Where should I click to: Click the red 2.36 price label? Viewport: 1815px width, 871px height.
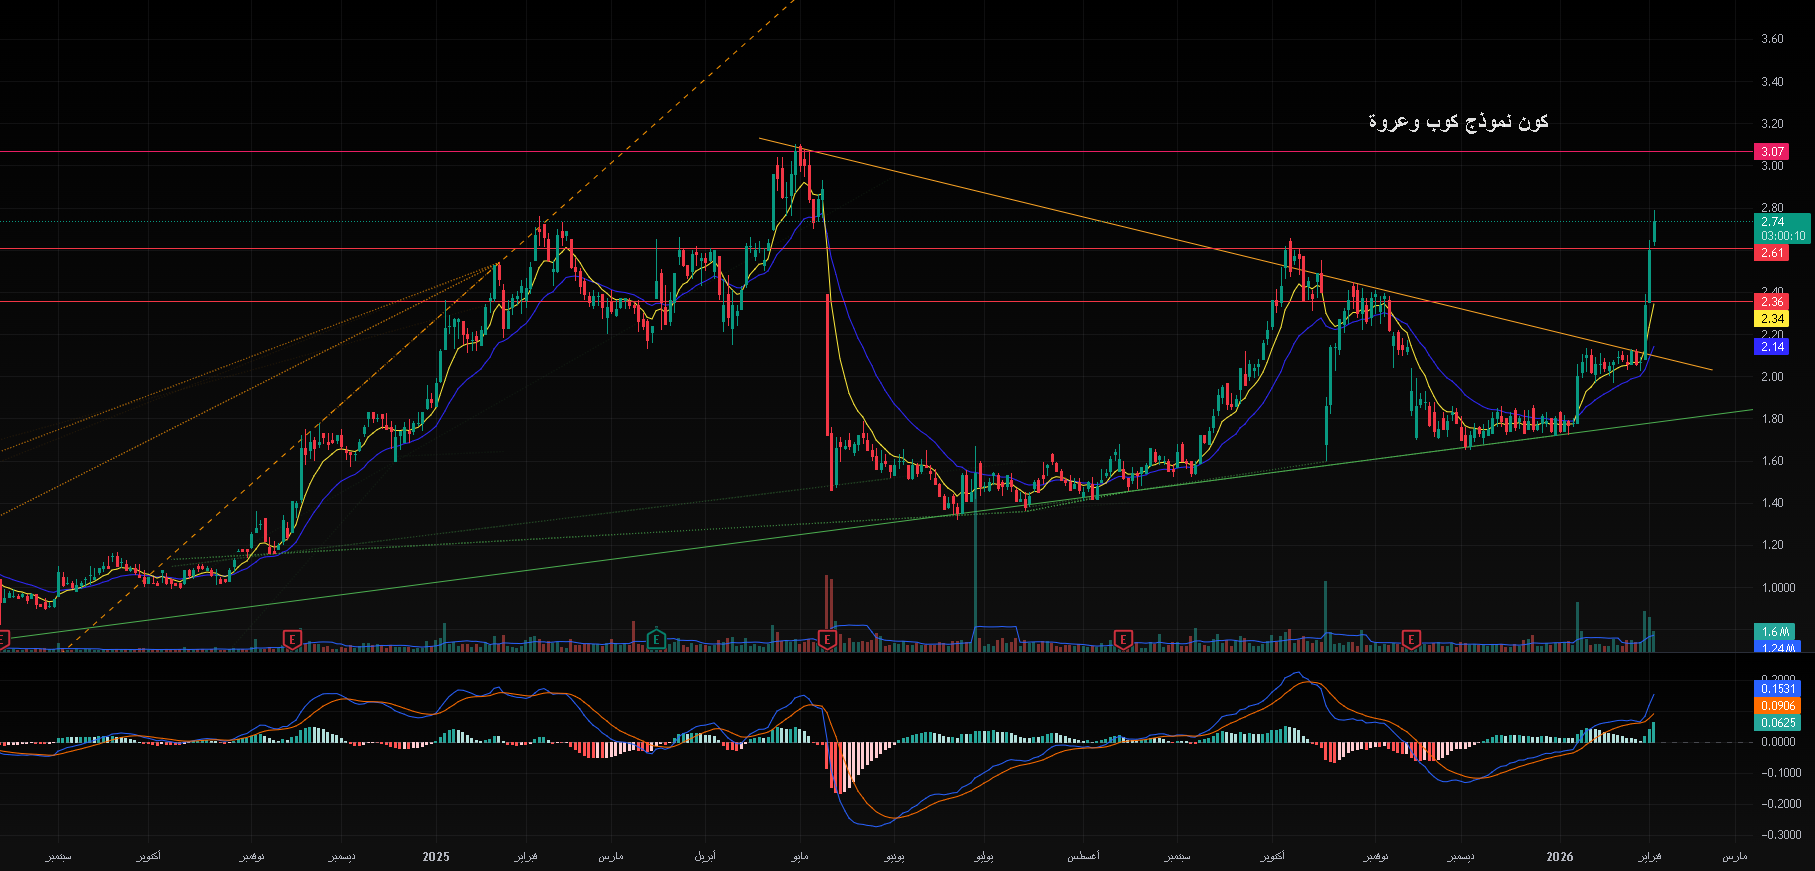(x=1772, y=302)
